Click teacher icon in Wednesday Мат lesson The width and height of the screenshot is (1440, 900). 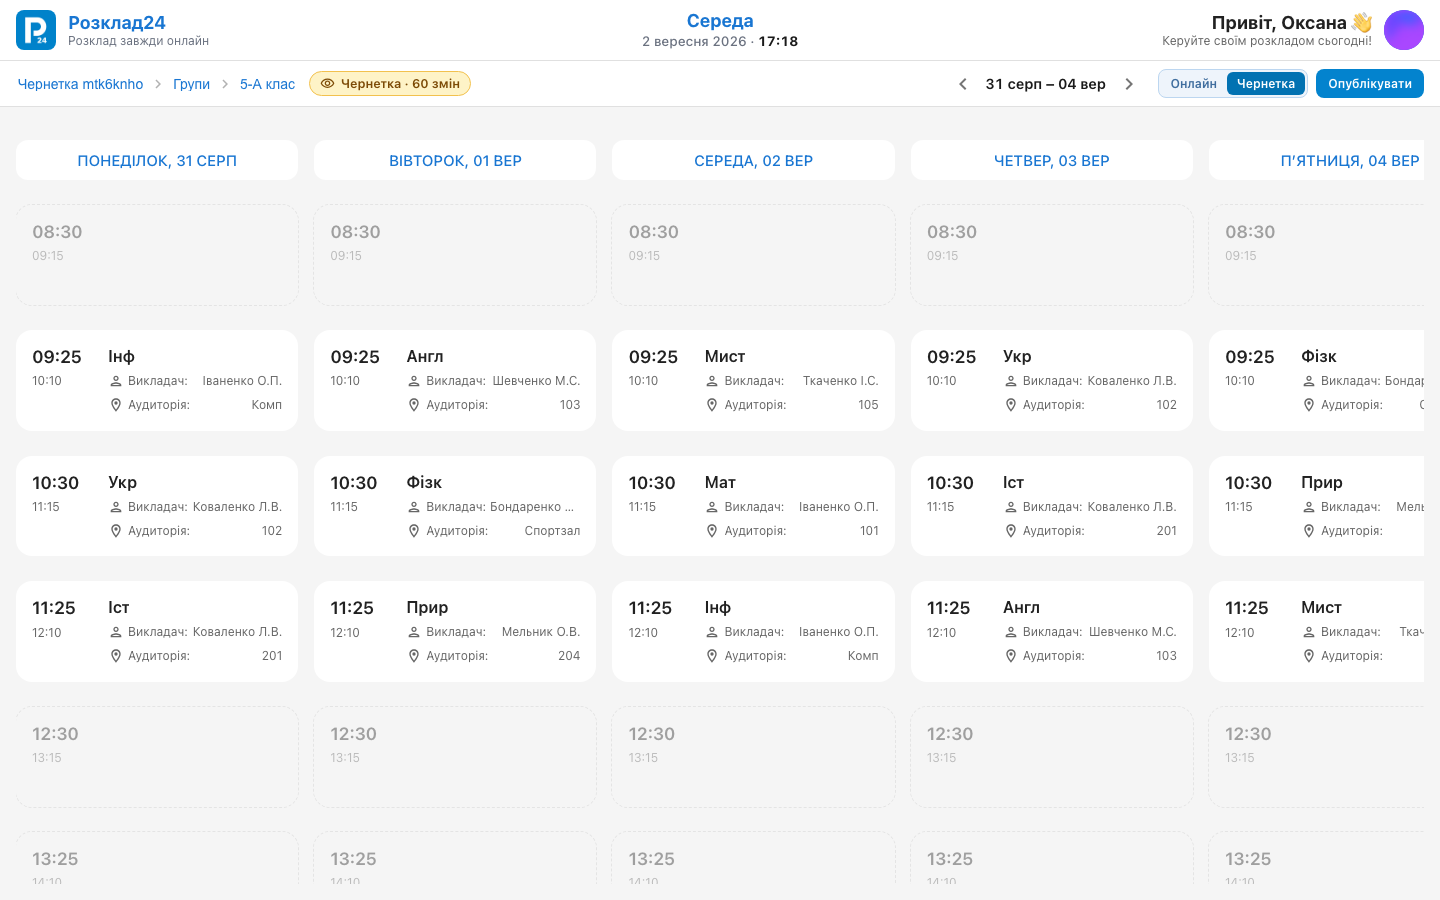click(x=712, y=507)
